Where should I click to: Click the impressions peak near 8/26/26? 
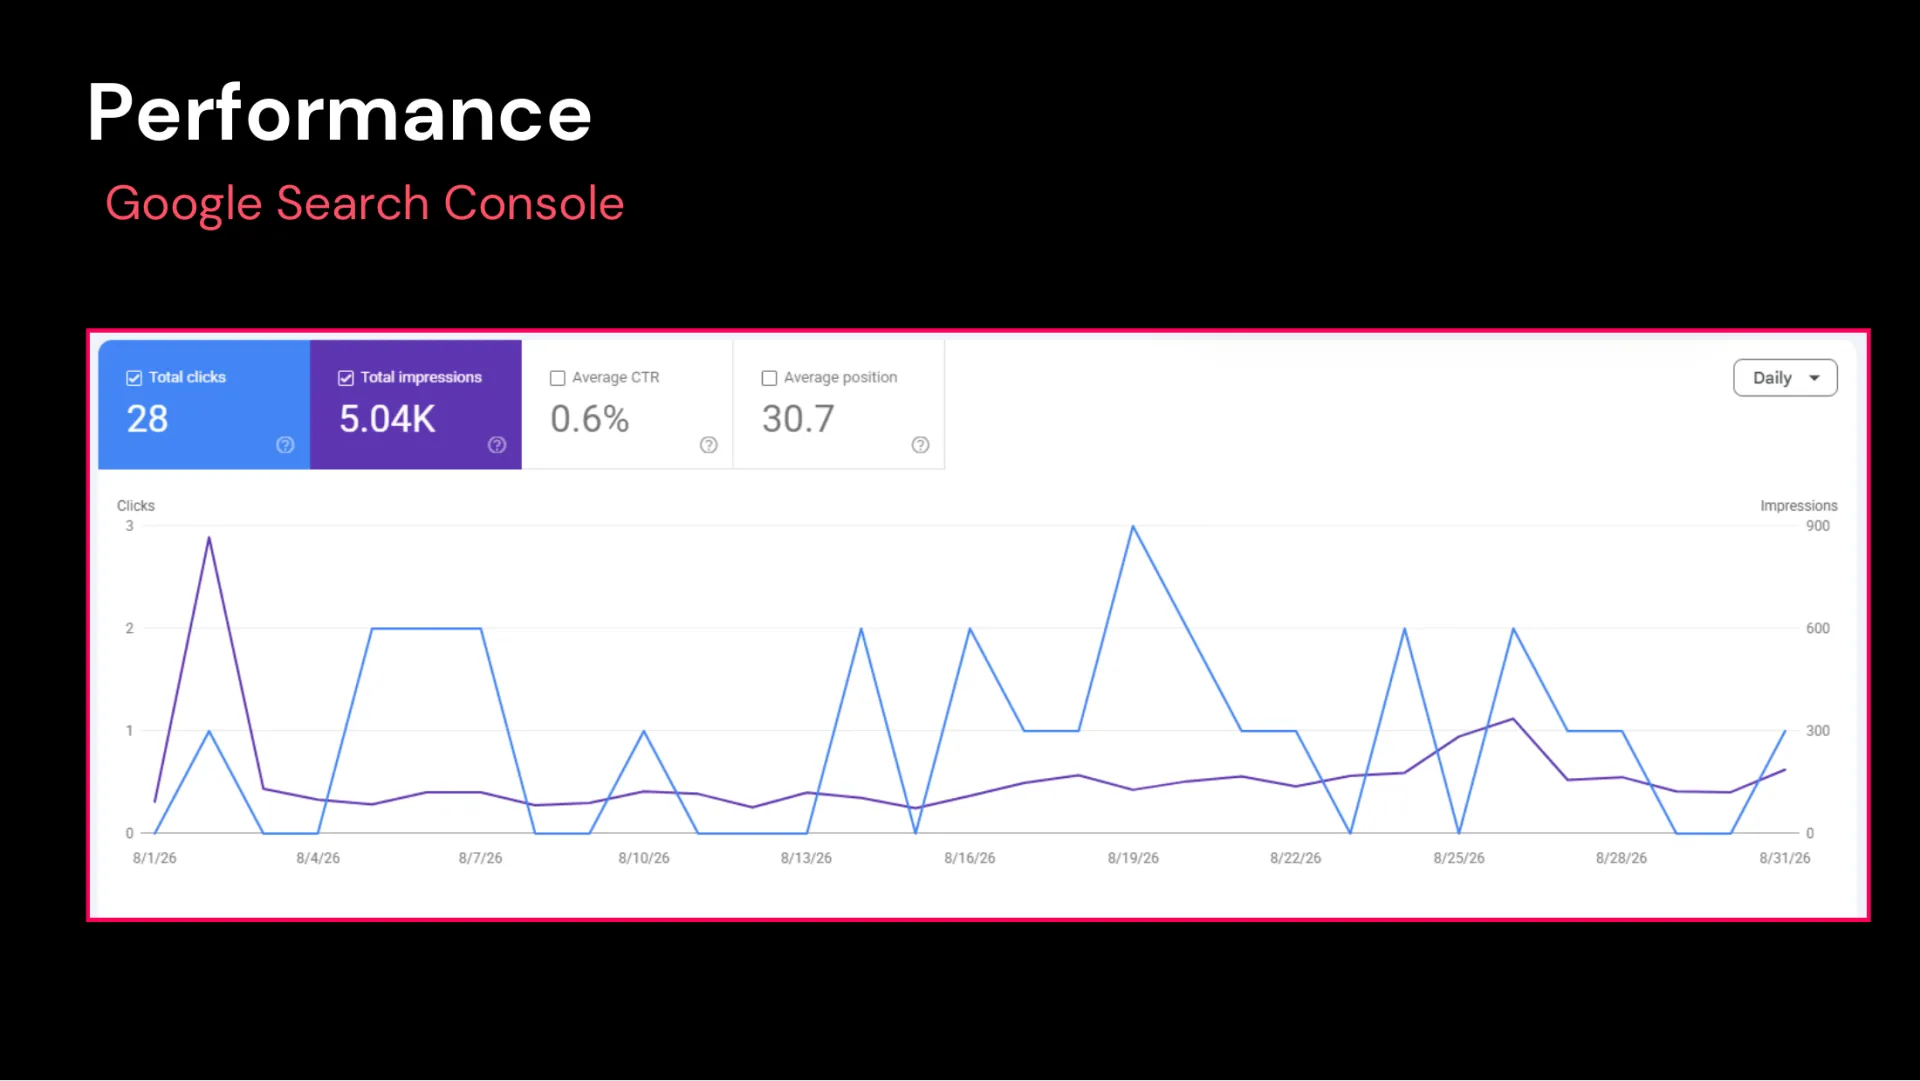tap(1513, 719)
